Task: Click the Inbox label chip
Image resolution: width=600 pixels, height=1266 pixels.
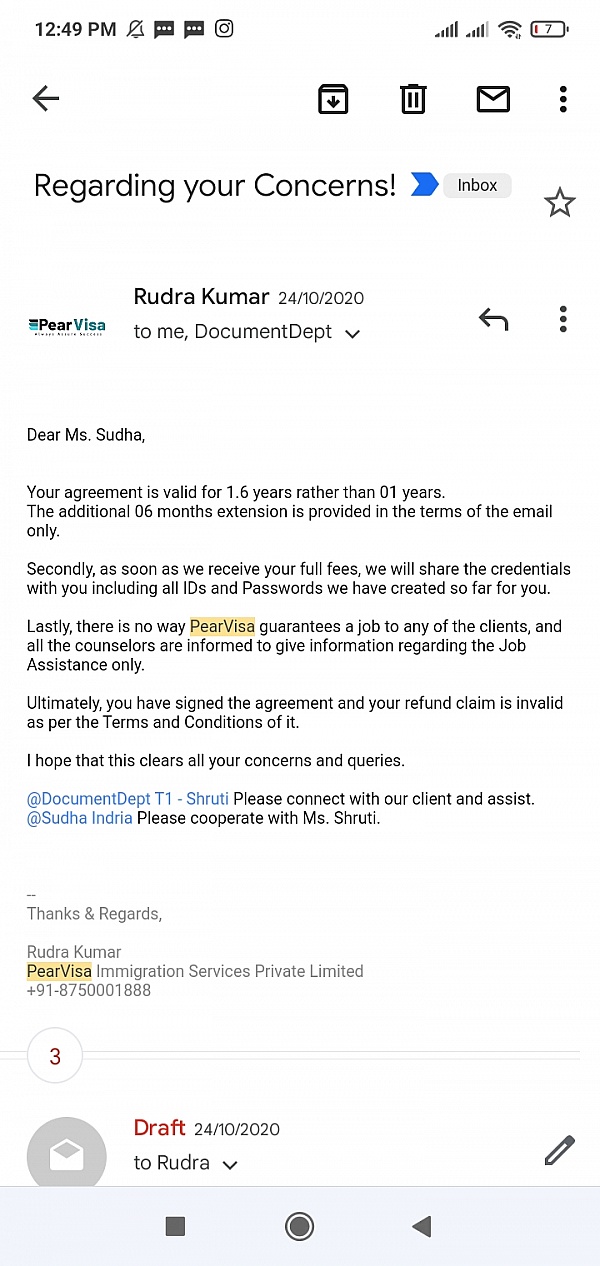Action: pos(477,185)
